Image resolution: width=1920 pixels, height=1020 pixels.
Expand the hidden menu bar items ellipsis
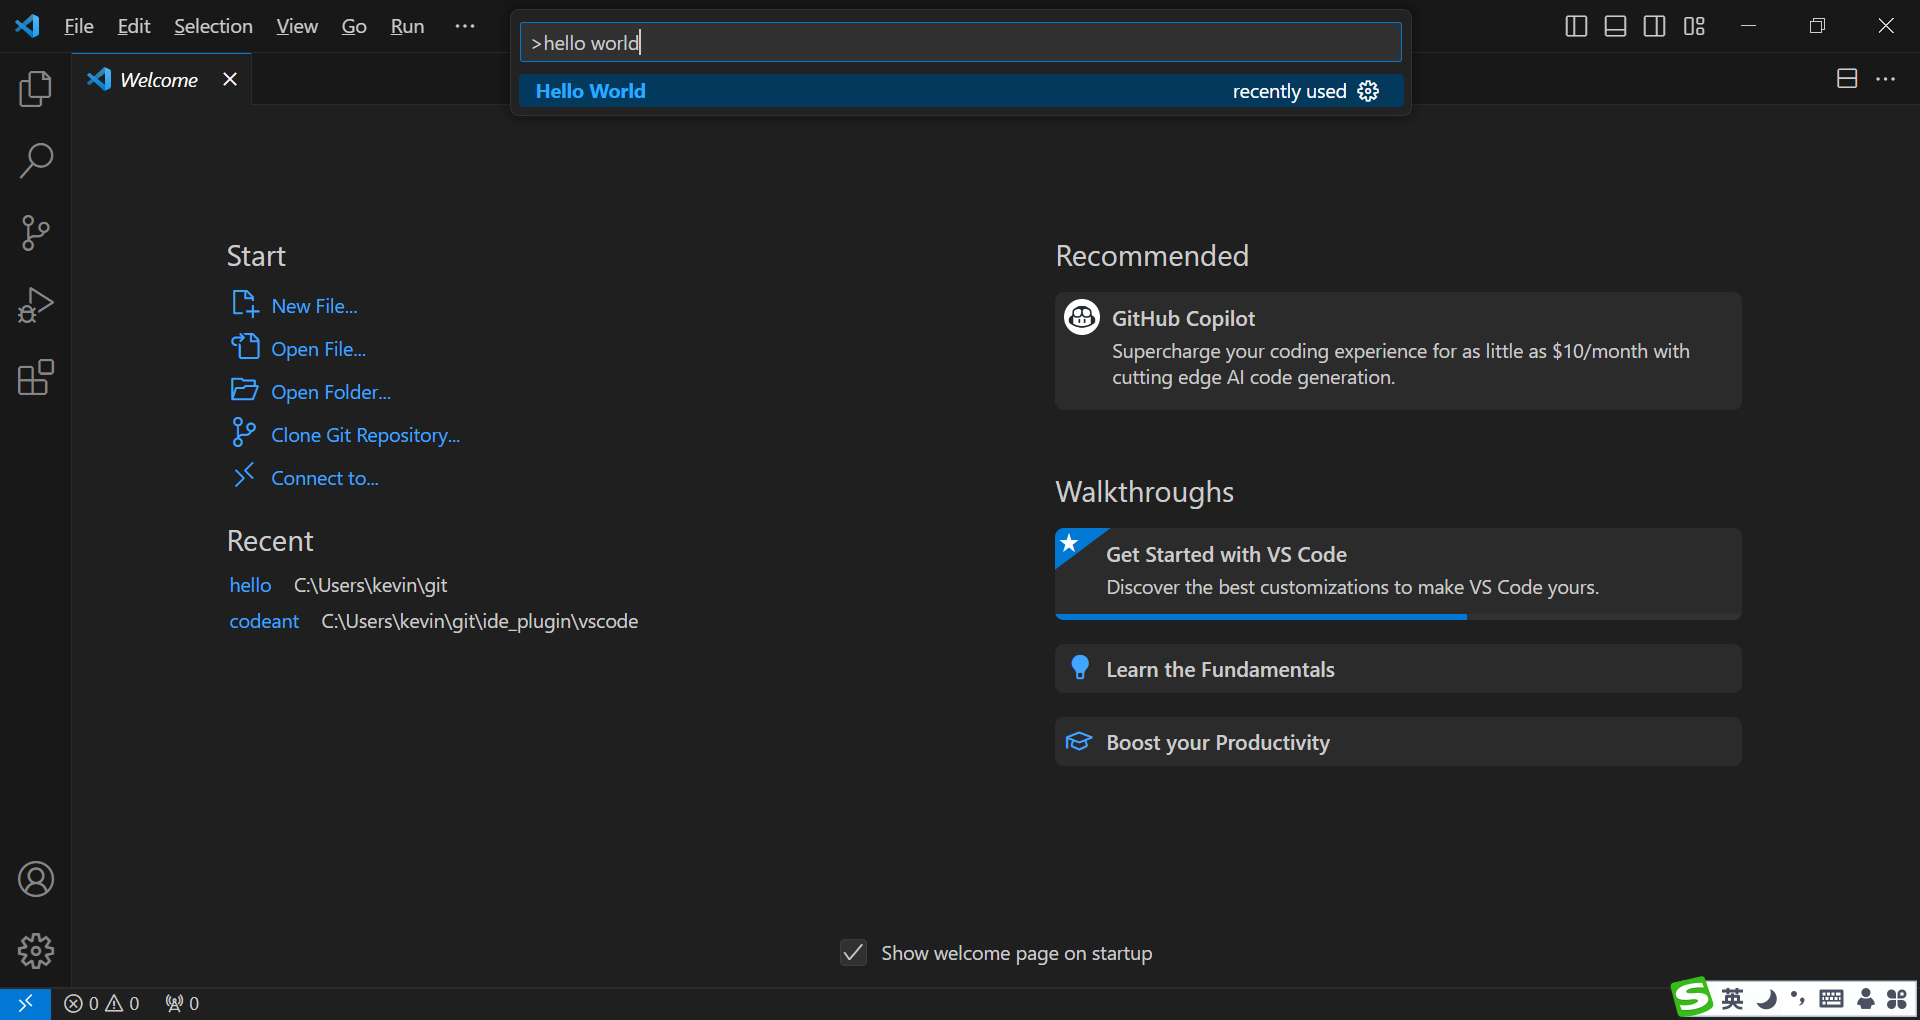pos(465,26)
